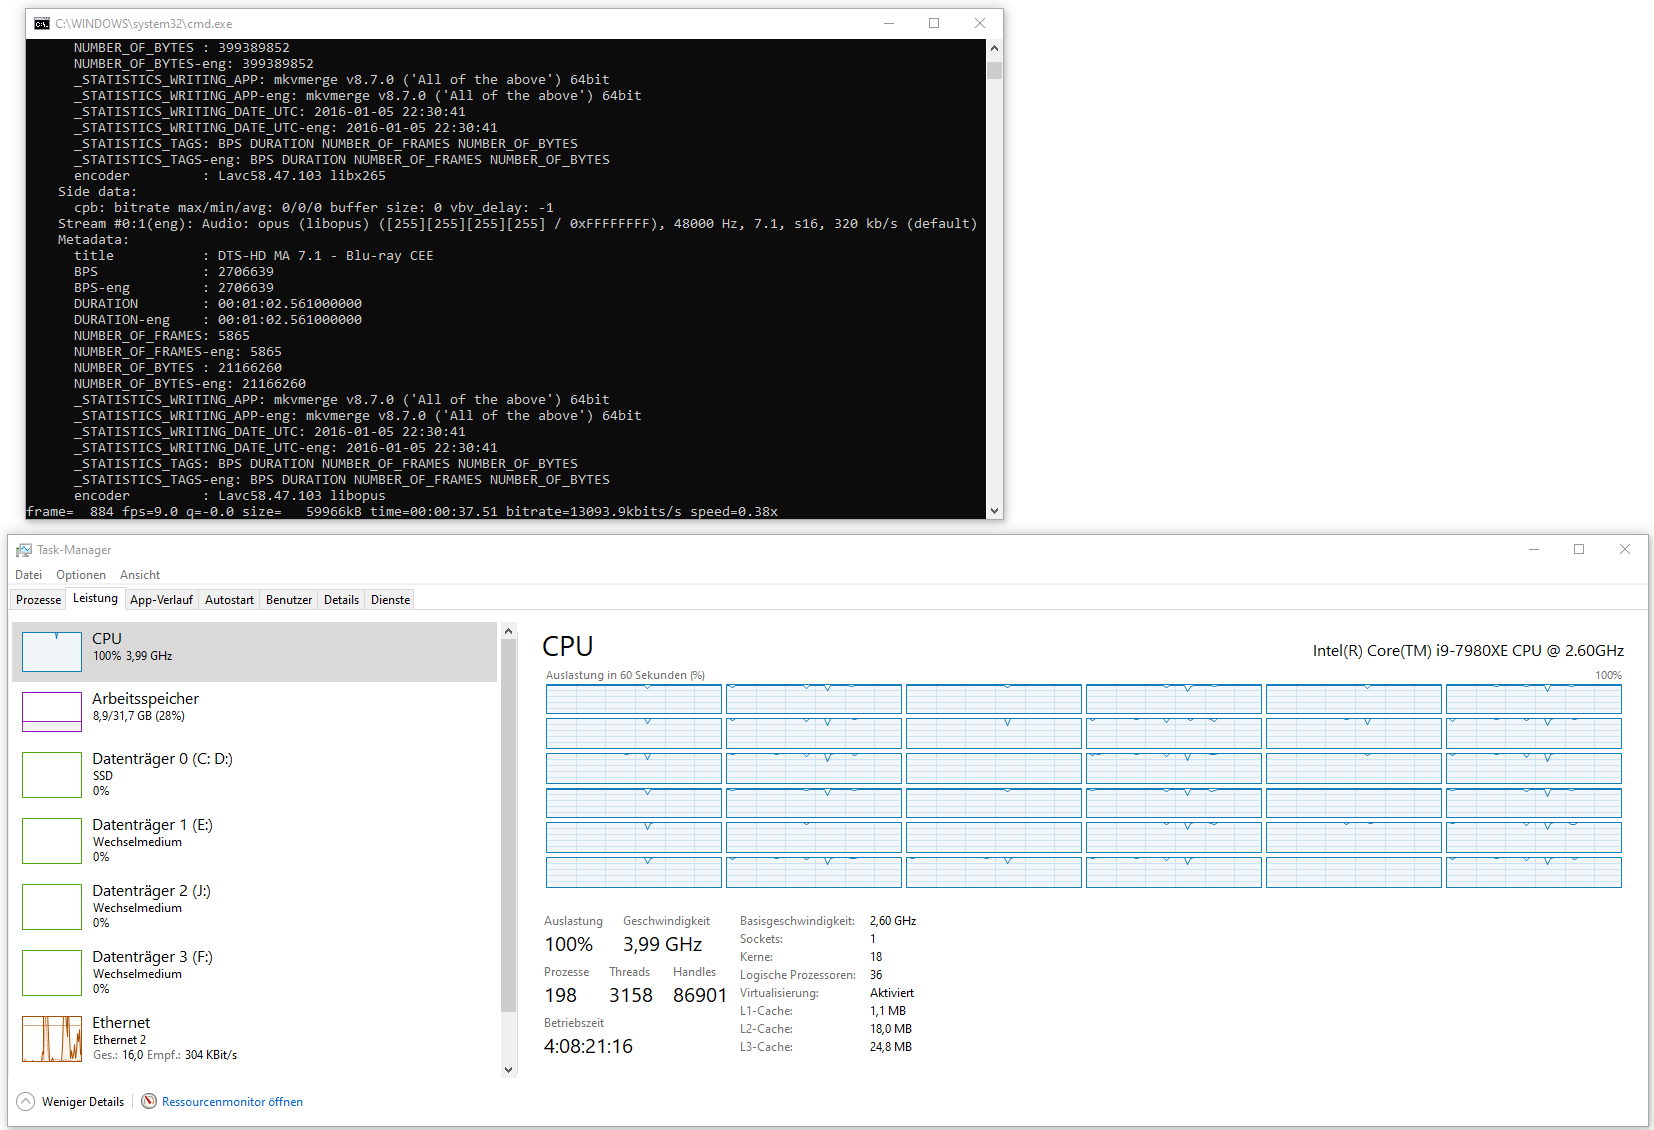Select the Ethernet network graph thumbnail

(x=52, y=1039)
